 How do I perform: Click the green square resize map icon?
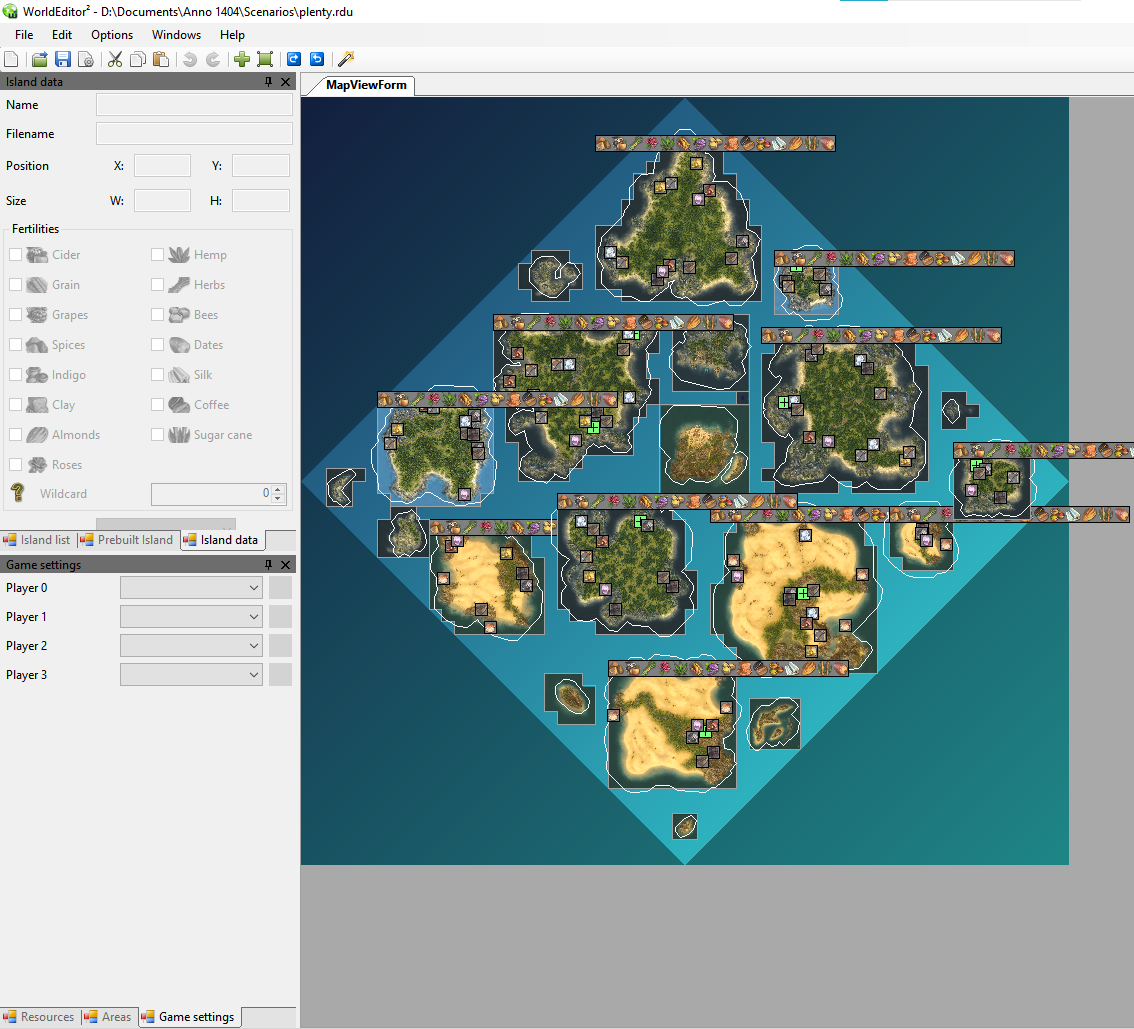[265, 59]
